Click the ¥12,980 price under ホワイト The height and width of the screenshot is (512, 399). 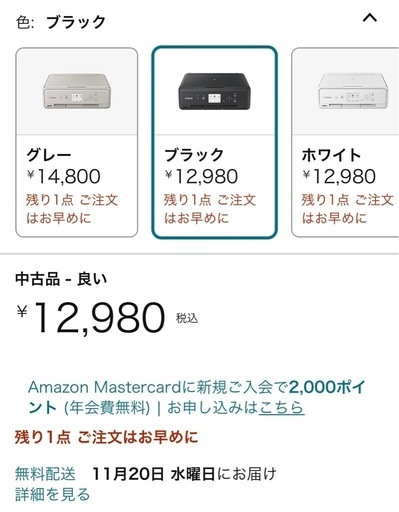point(339,176)
